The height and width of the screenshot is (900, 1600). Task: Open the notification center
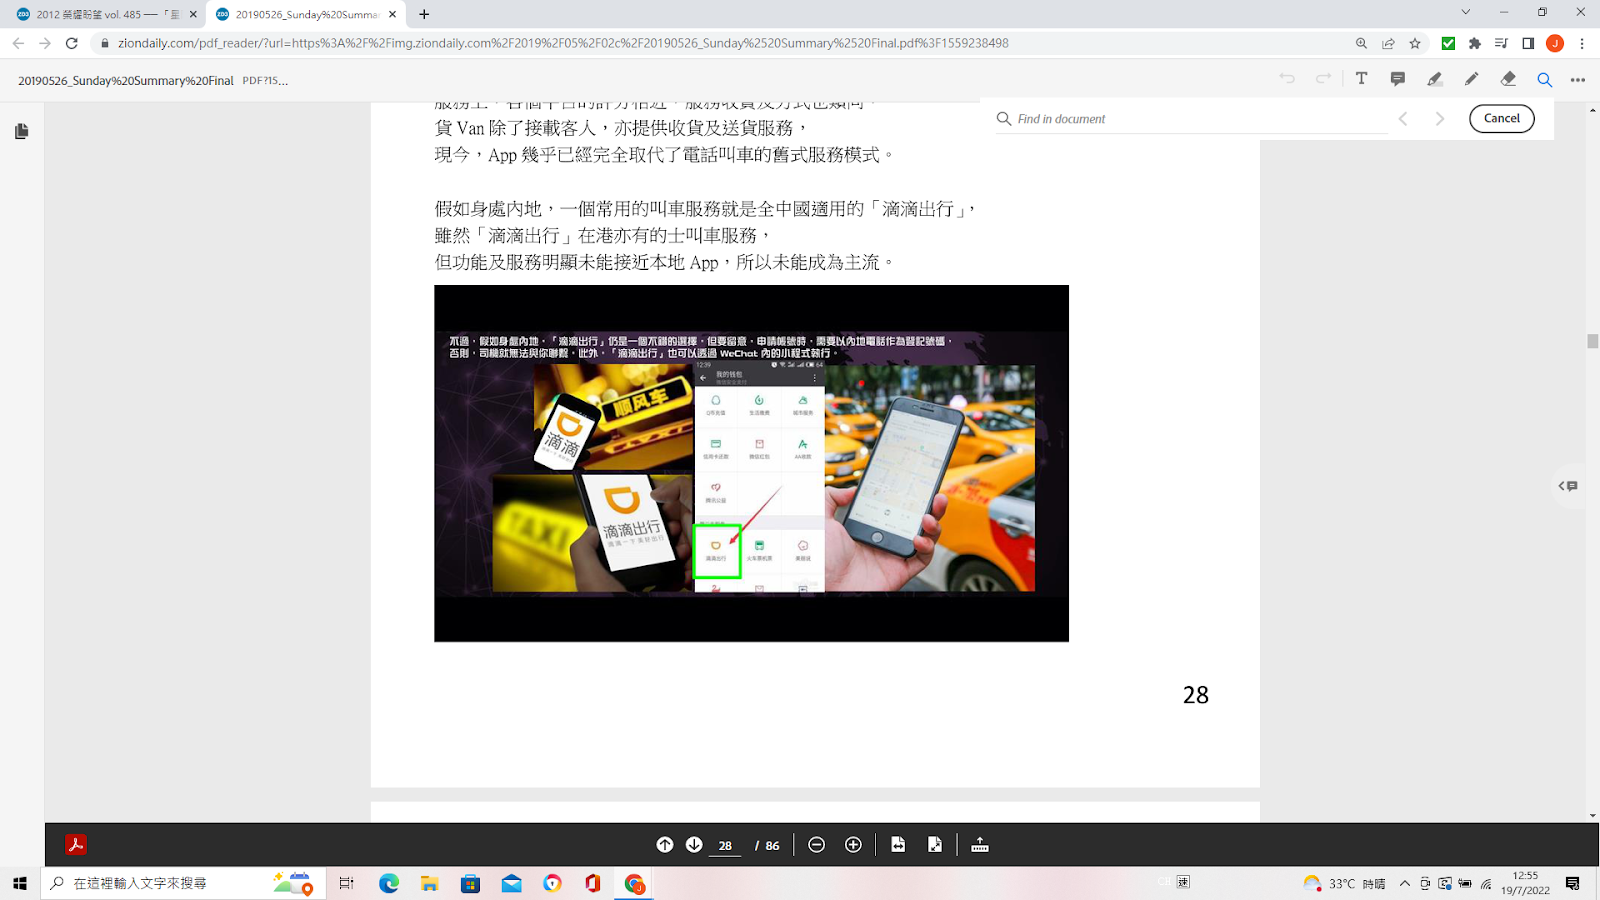click(1573, 883)
